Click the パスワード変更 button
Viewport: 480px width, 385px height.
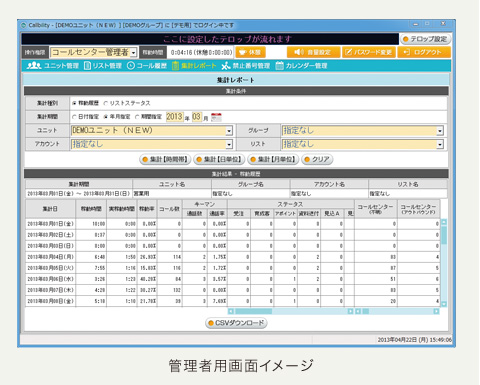pos(369,52)
